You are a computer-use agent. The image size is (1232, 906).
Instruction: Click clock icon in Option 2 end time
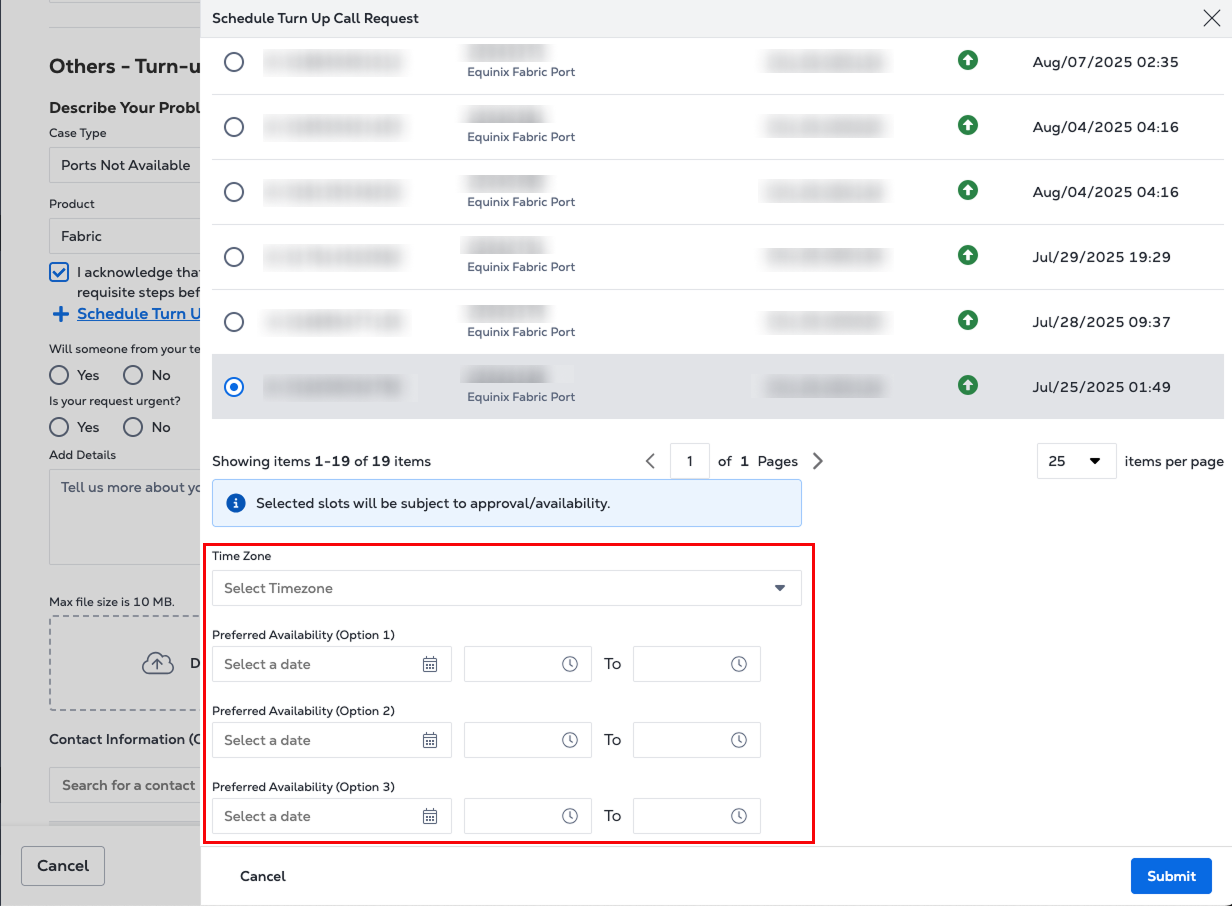739,740
